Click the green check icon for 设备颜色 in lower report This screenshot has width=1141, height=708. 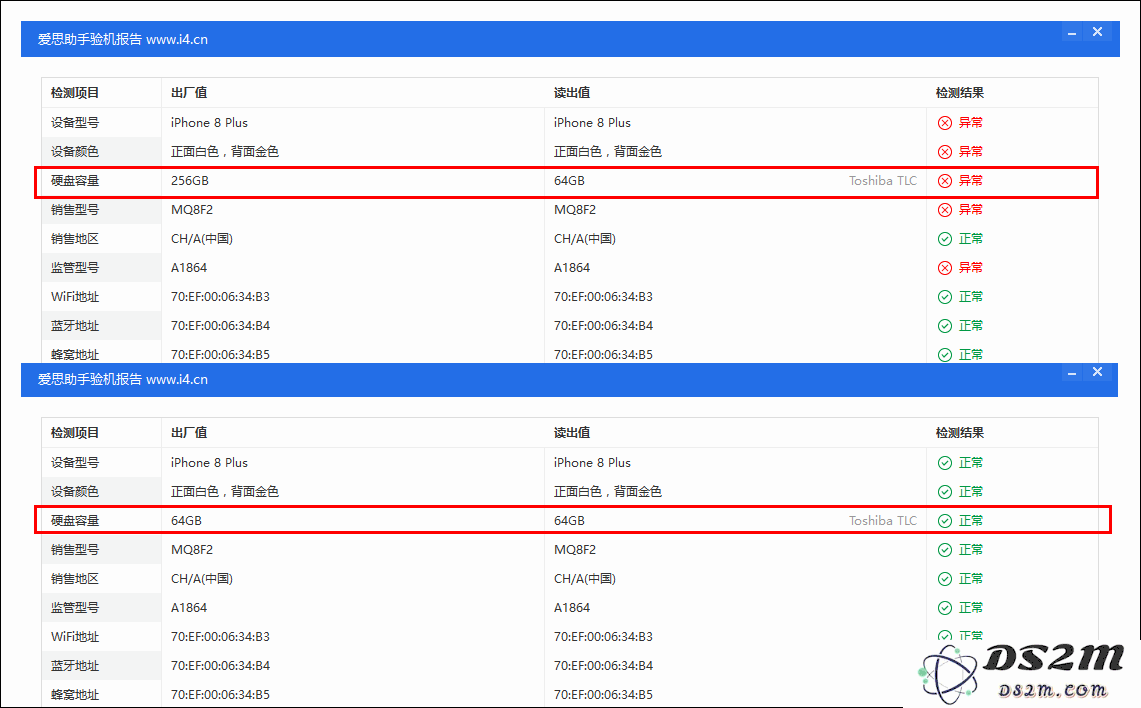pyautogui.click(x=945, y=492)
